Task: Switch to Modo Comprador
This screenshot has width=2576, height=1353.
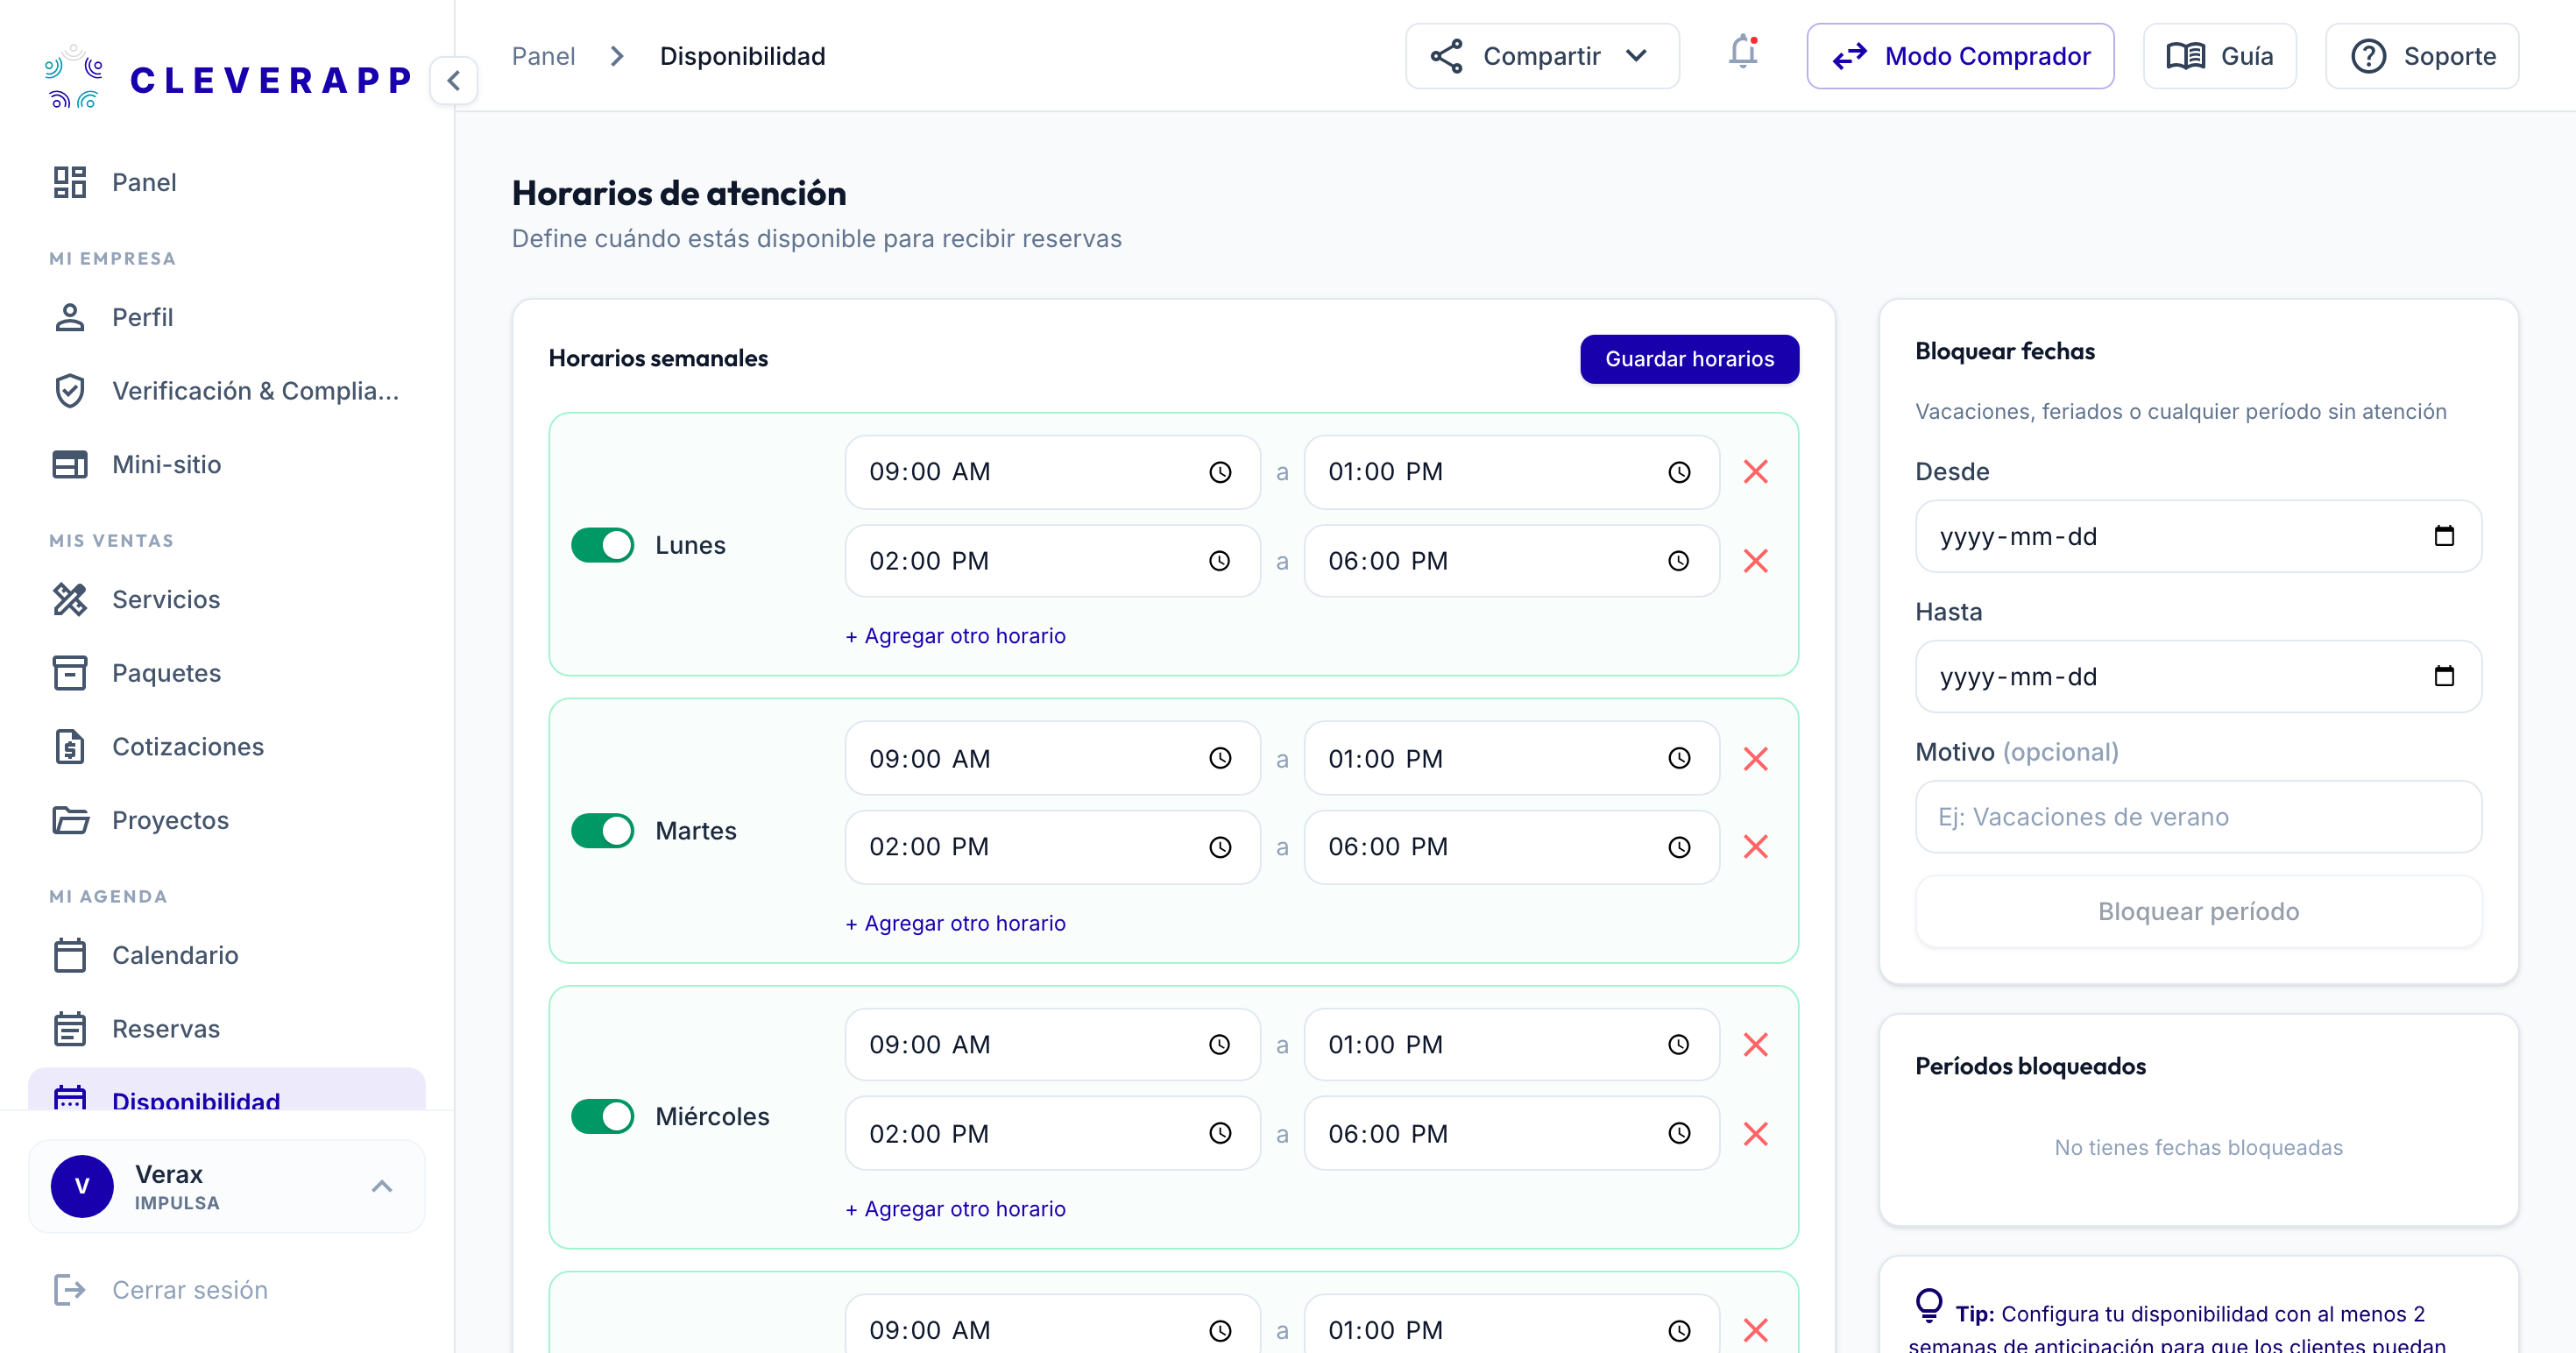Action: pos(1960,56)
